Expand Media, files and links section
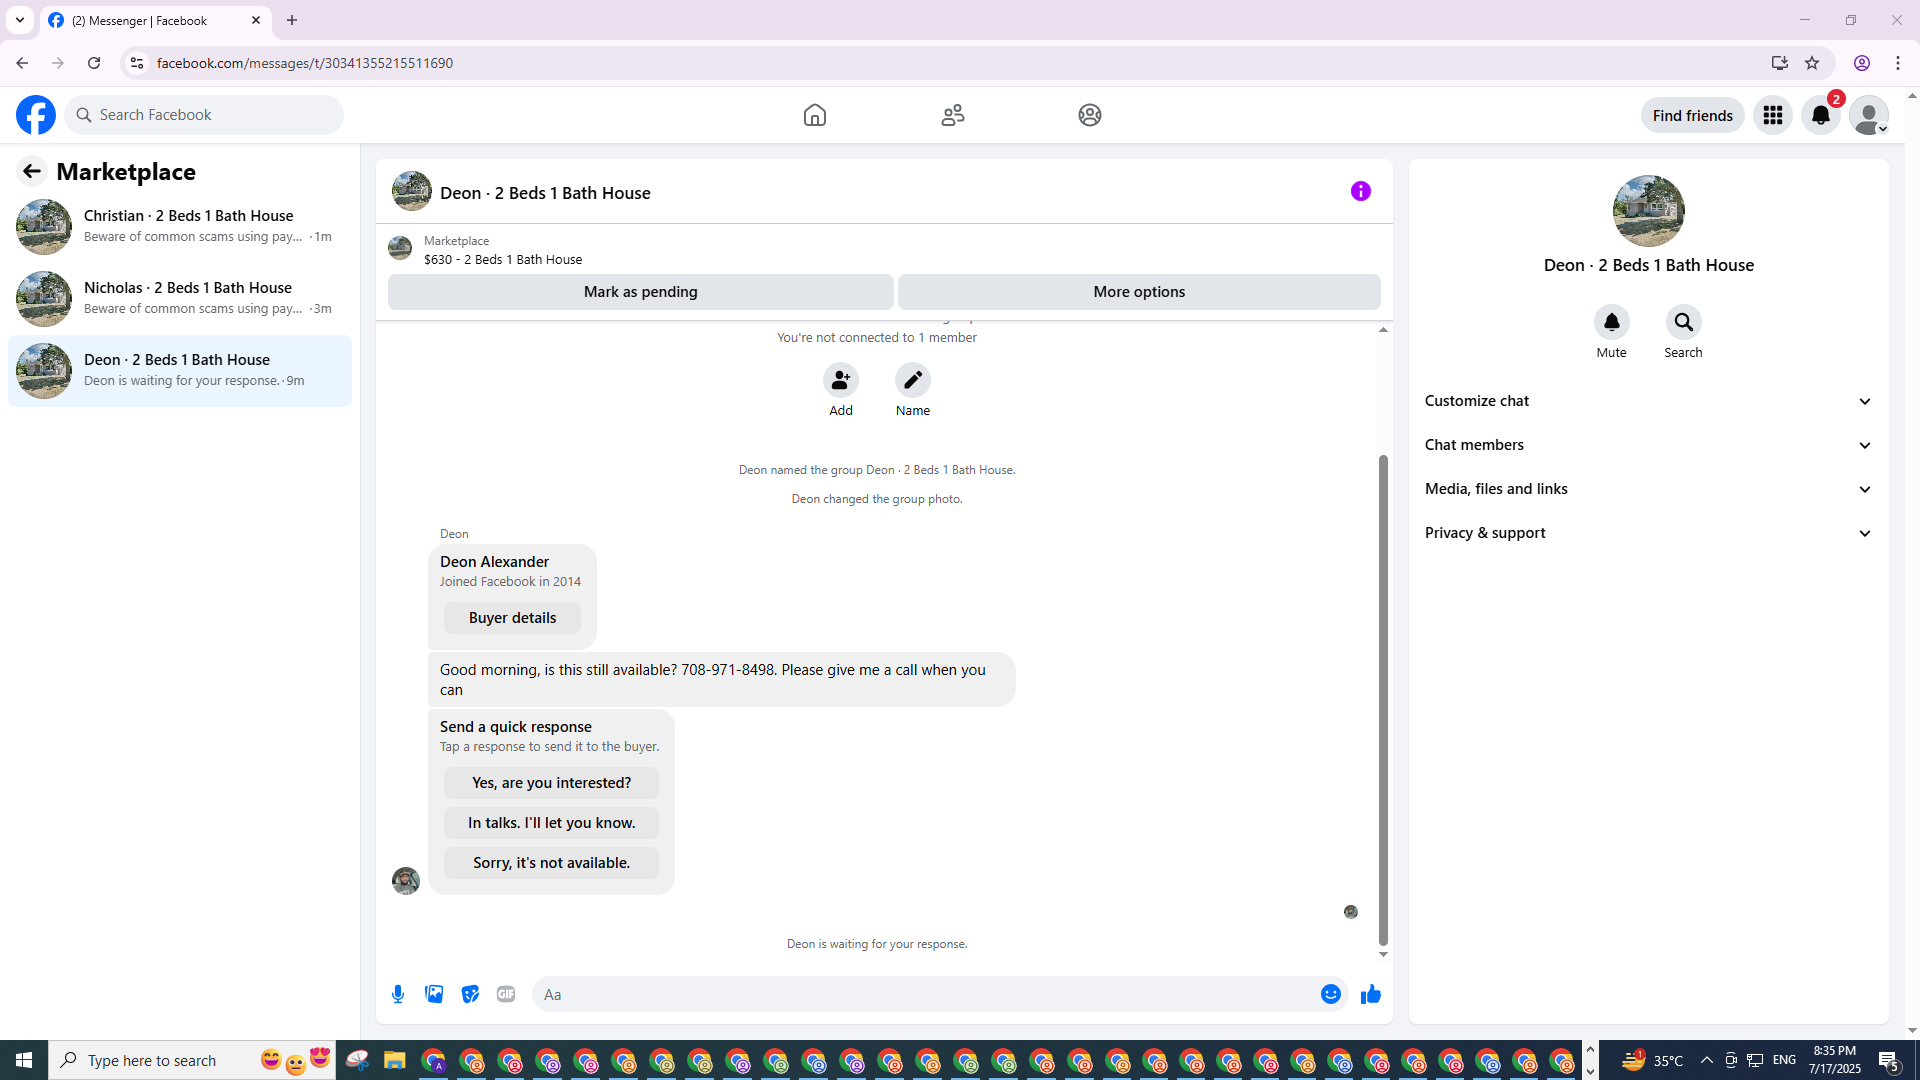 [1648, 489]
